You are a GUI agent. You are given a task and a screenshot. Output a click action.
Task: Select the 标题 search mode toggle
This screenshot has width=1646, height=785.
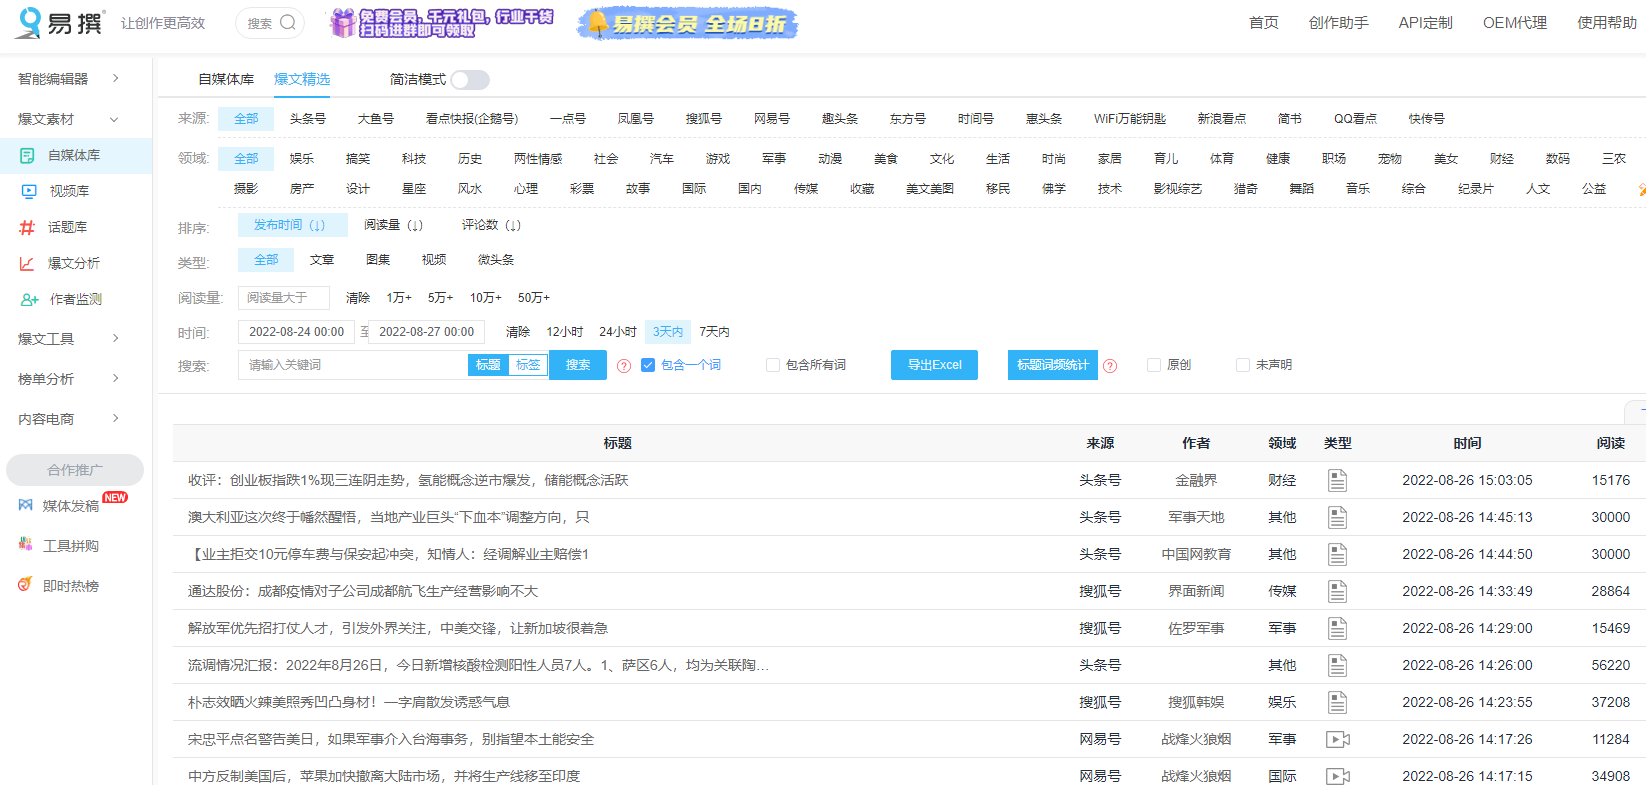(488, 365)
